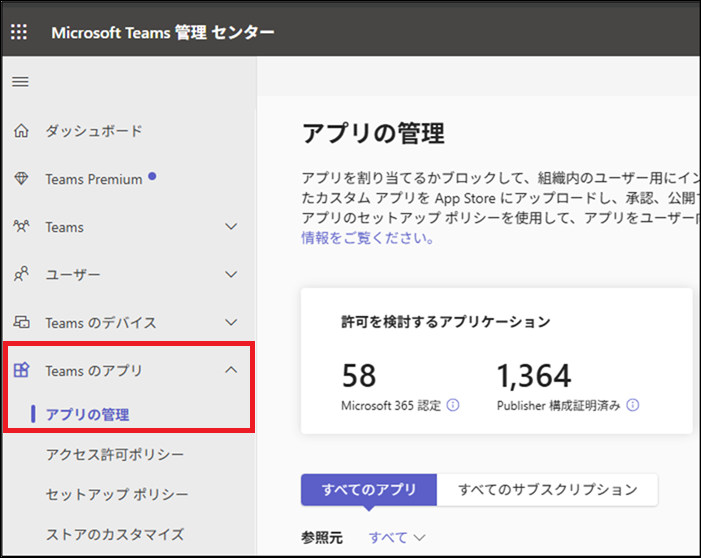Viewport: 701px width, 558px height.
Task: Click the Dashboard home icon
Action: coord(21,131)
